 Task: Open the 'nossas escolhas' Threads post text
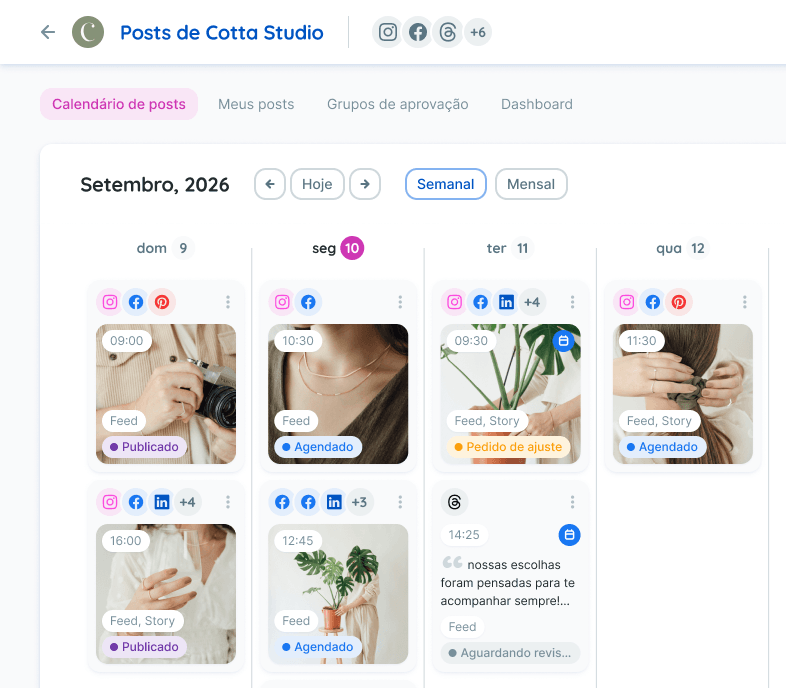pyautogui.click(x=508, y=583)
